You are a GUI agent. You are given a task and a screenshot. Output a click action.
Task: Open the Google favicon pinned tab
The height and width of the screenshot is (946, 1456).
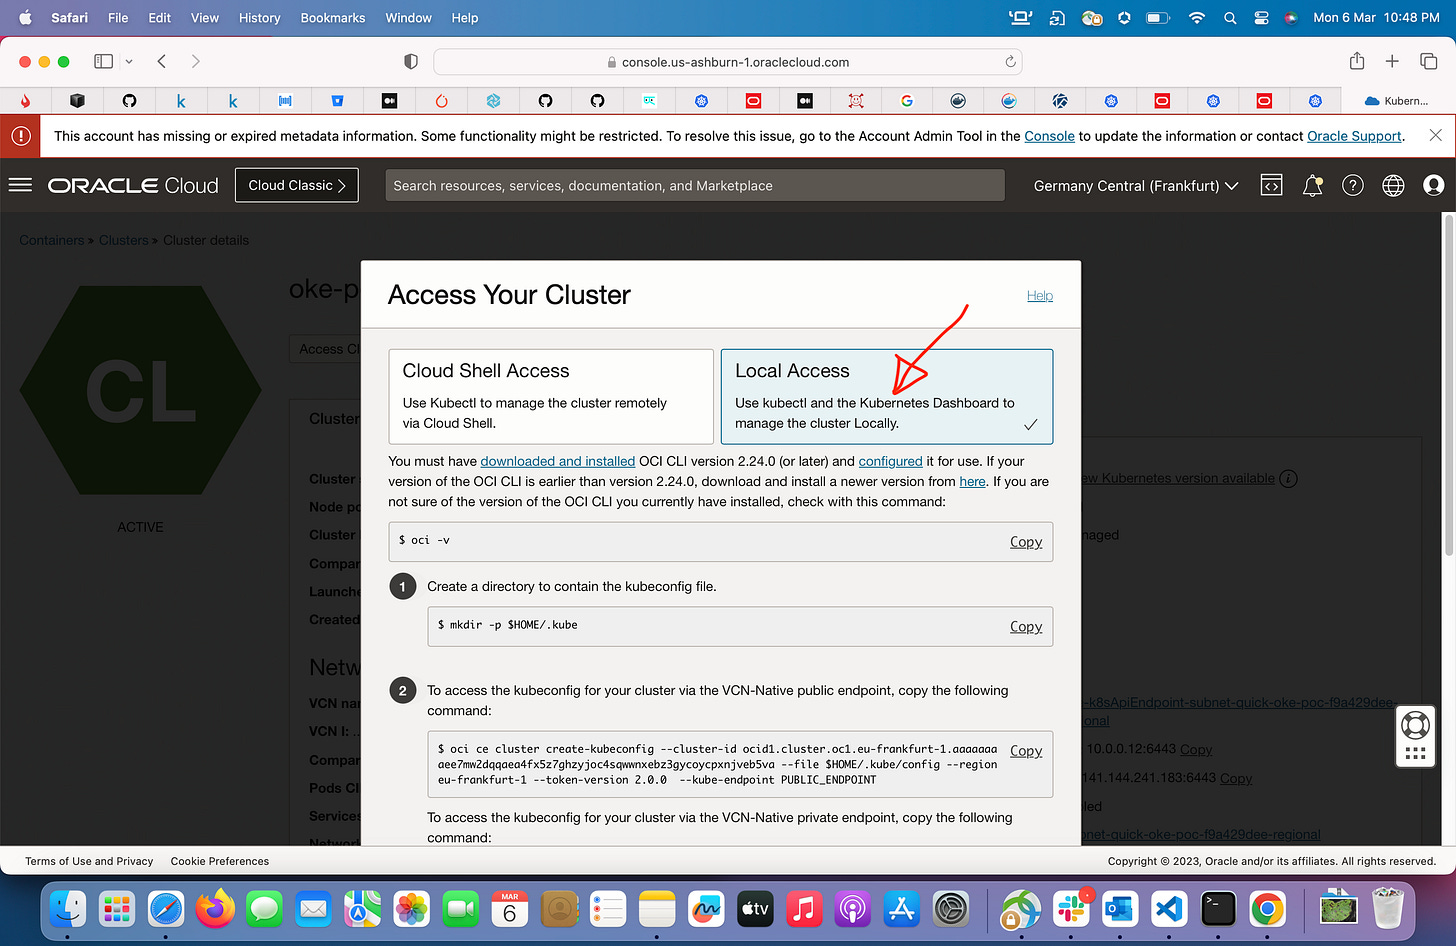[907, 101]
